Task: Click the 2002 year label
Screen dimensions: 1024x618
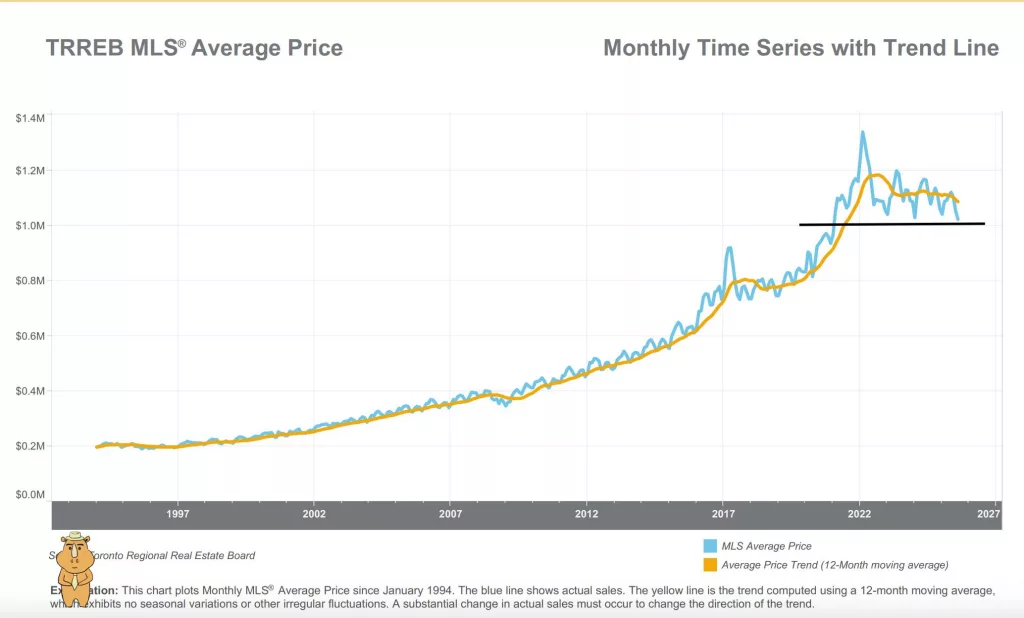Action: [314, 514]
